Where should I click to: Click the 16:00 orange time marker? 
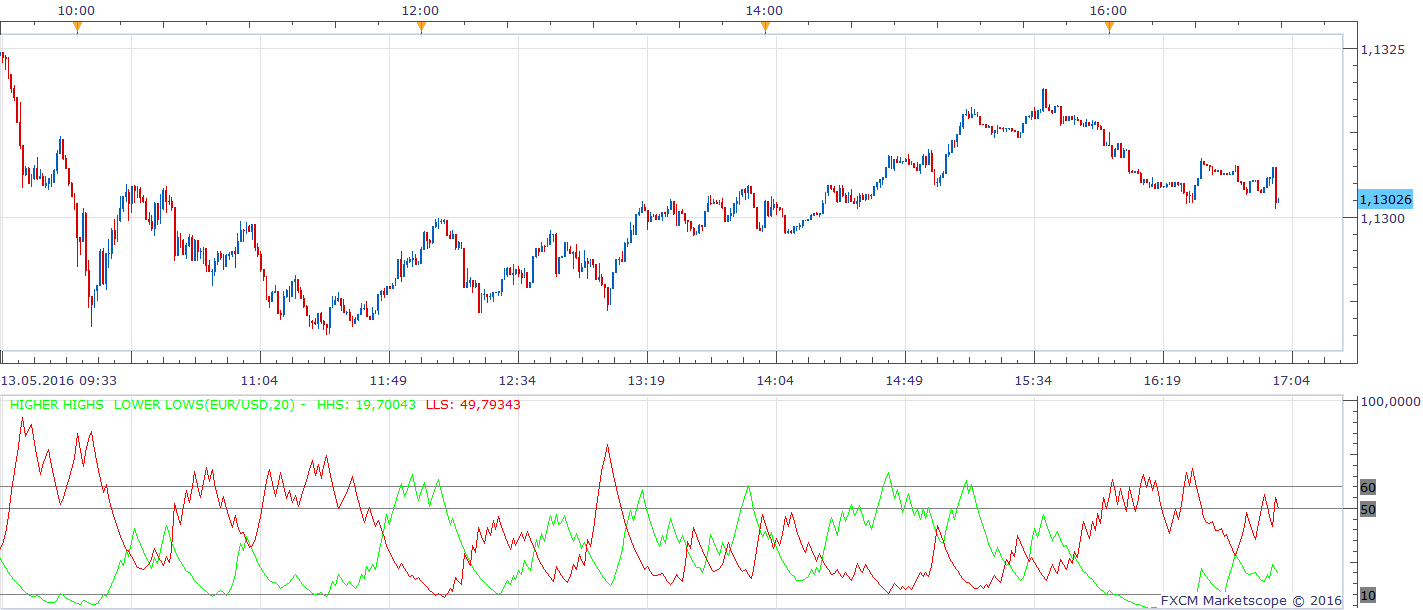1109,28
